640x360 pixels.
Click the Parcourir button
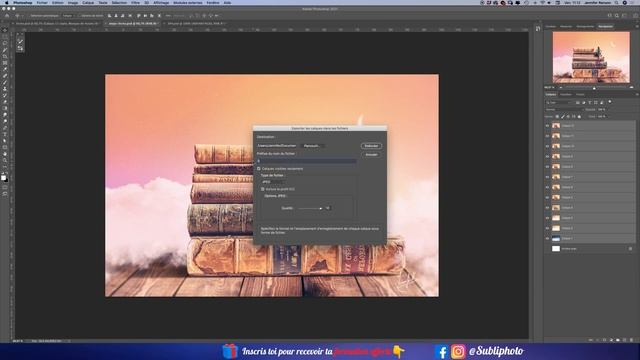tap(312, 146)
